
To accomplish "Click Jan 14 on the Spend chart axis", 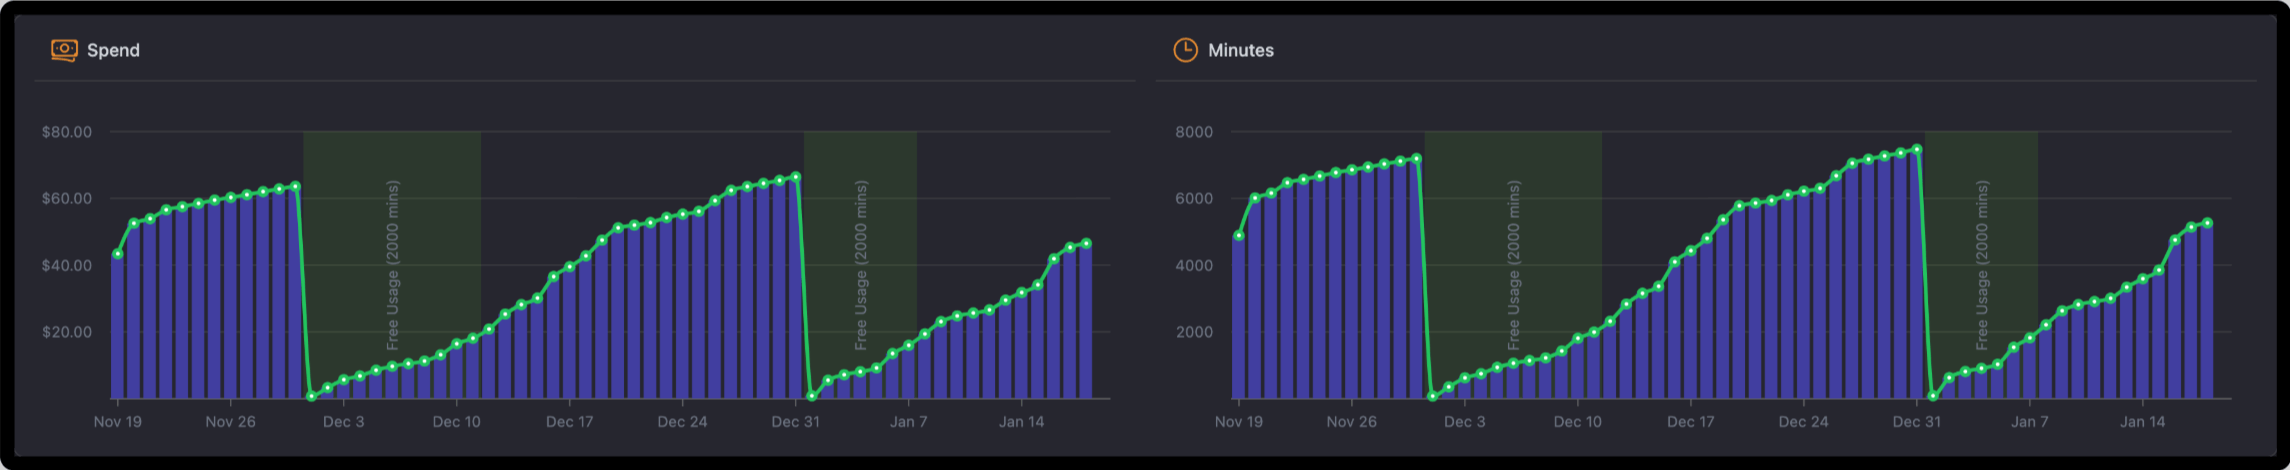I will click(1022, 422).
